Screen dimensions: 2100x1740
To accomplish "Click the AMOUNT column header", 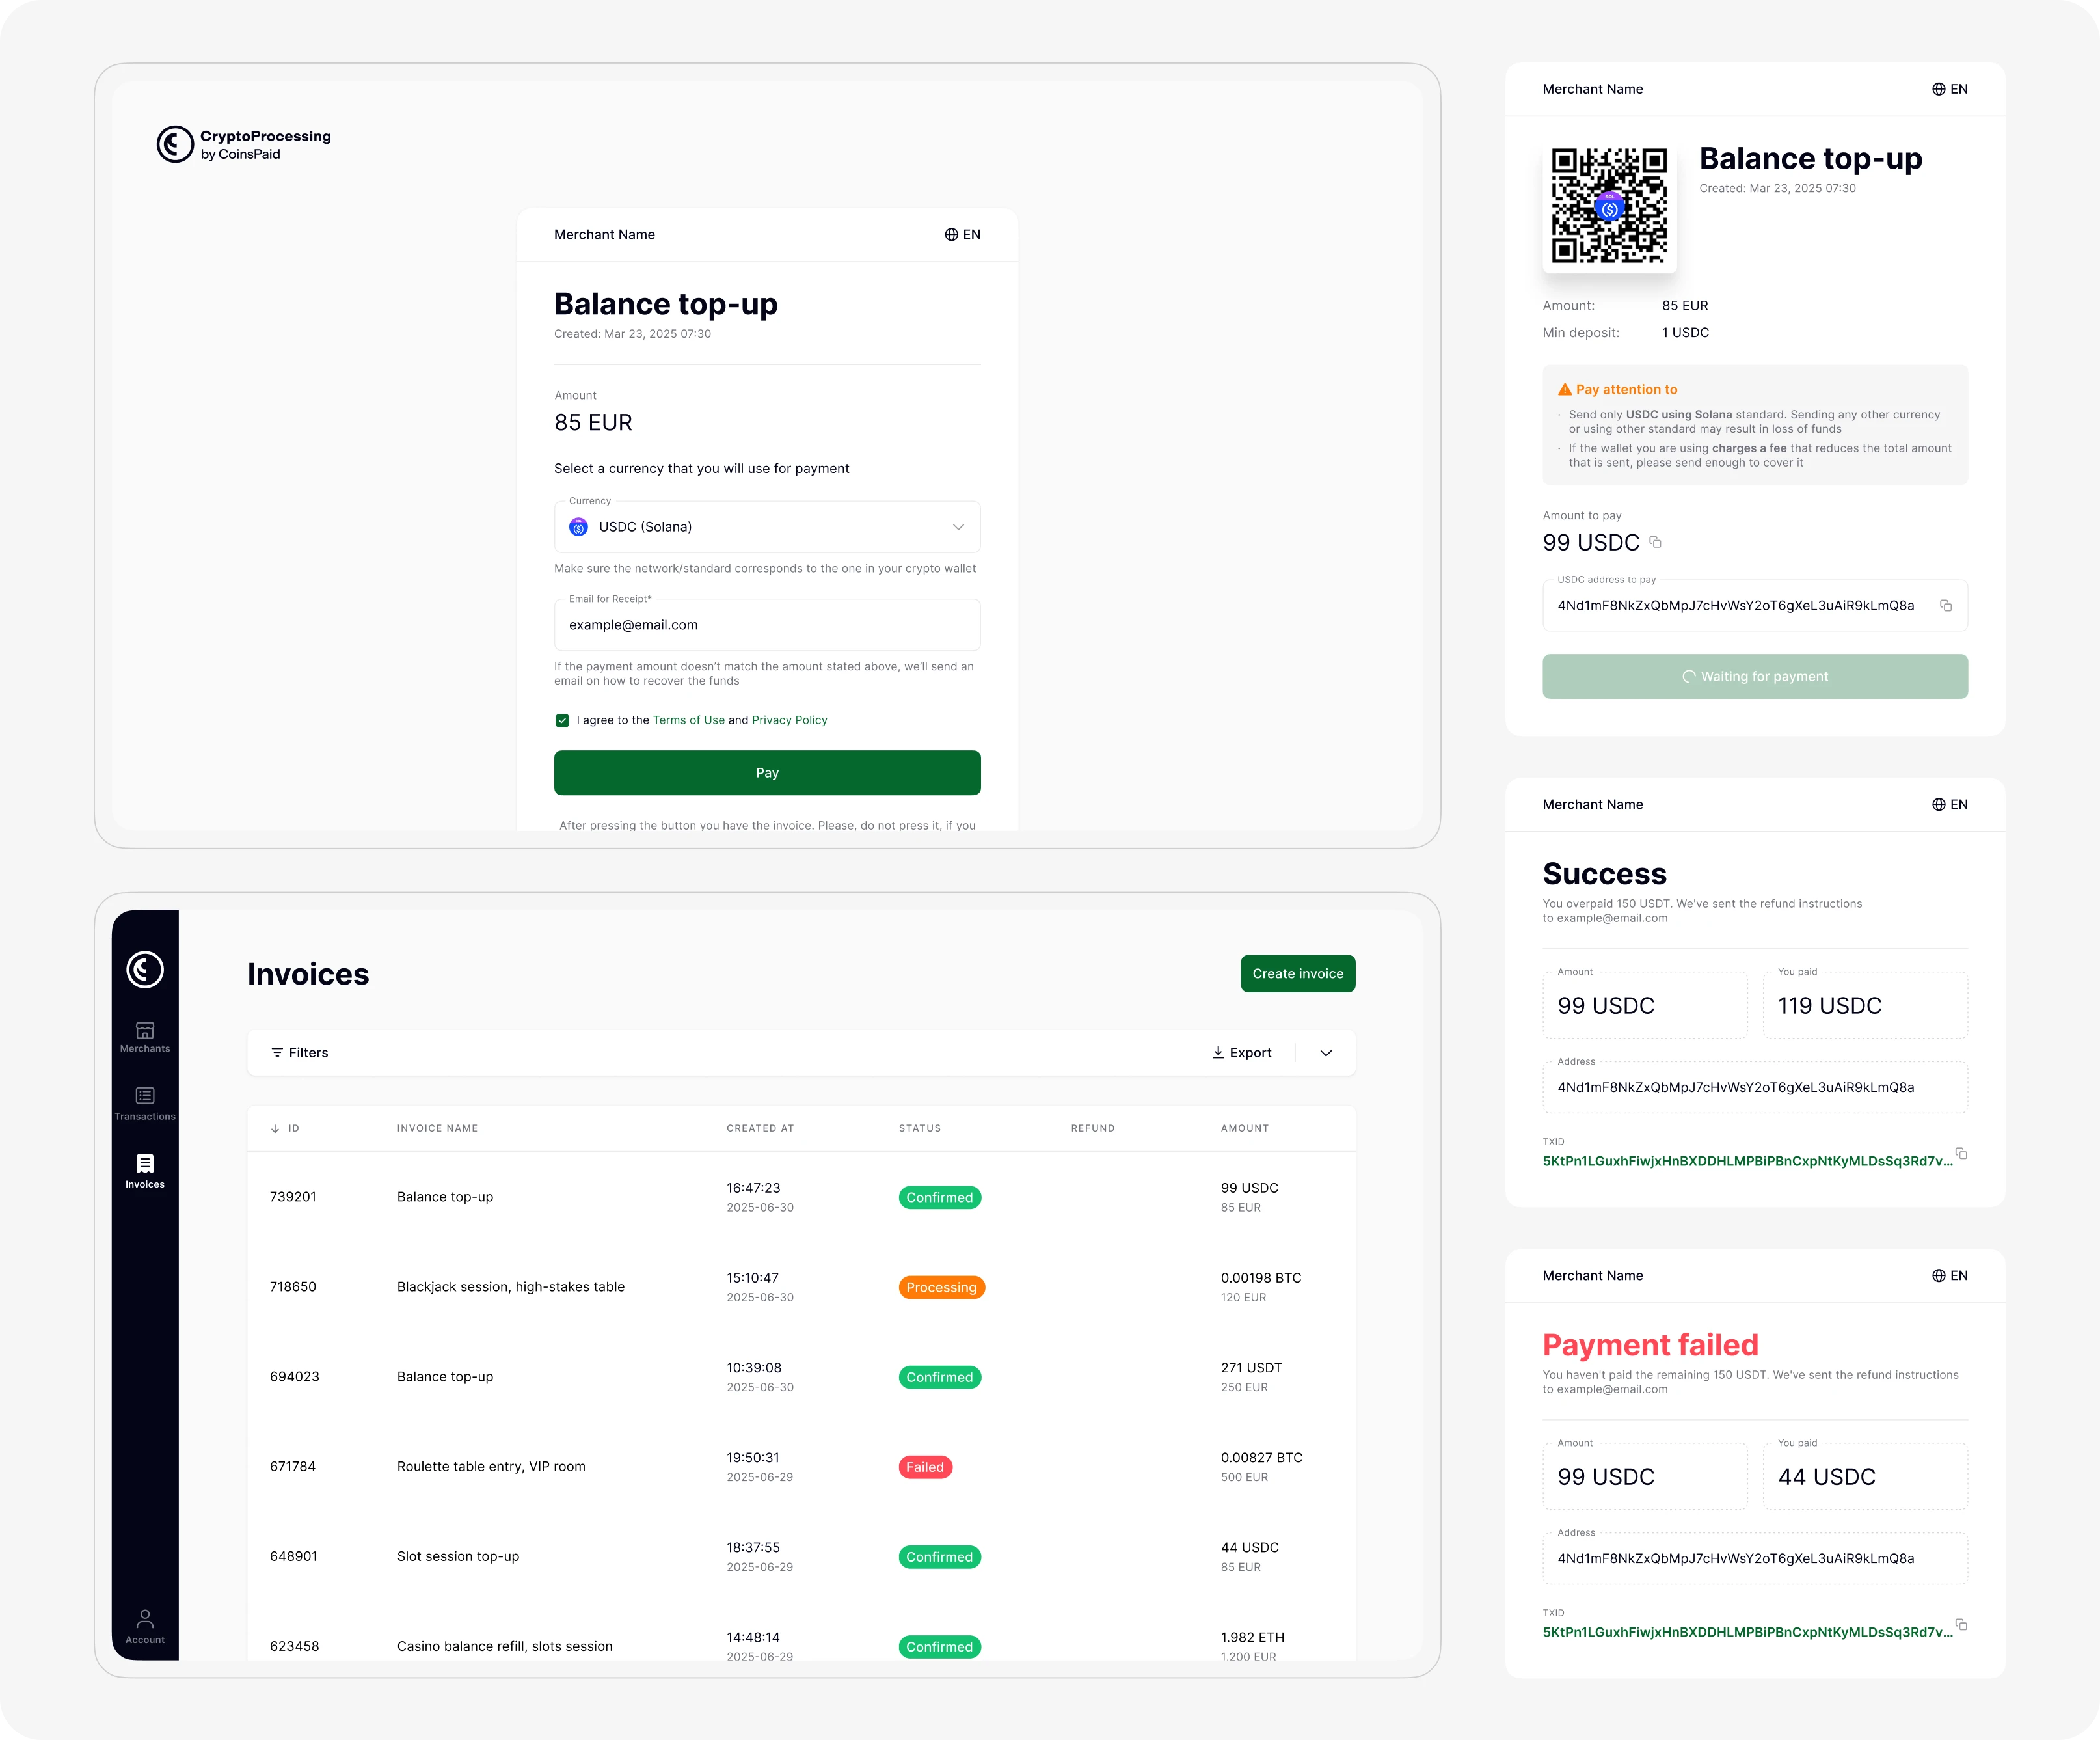I will pos(1245,1128).
